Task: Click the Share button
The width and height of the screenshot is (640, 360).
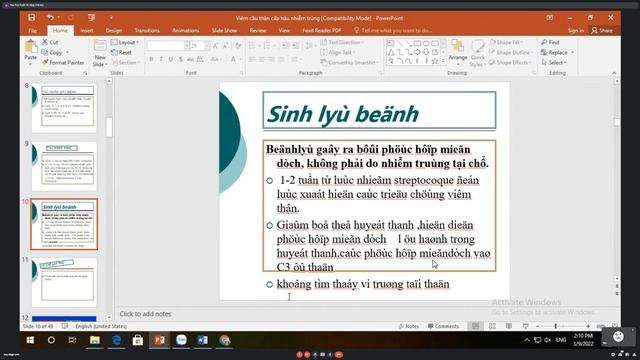Action: coord(602,31)
